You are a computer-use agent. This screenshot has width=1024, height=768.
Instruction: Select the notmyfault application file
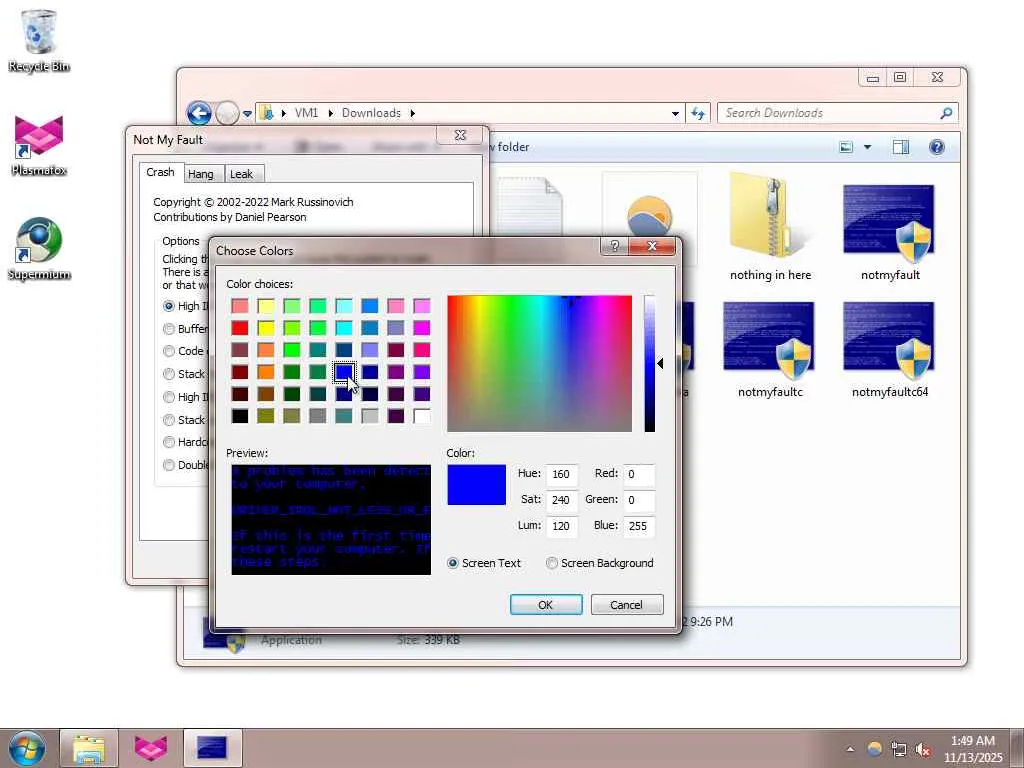pyautogui.click(x=889, y=232)
